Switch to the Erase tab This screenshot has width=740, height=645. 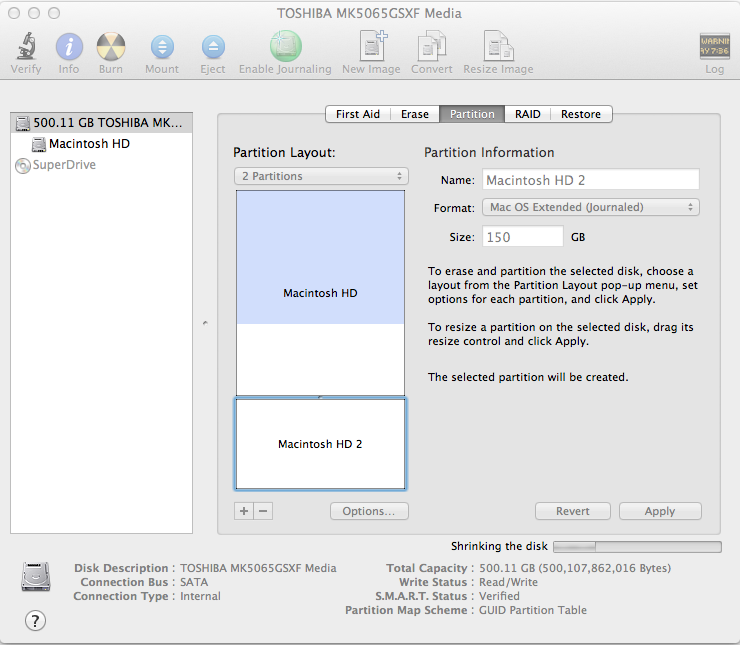(415, 114)
